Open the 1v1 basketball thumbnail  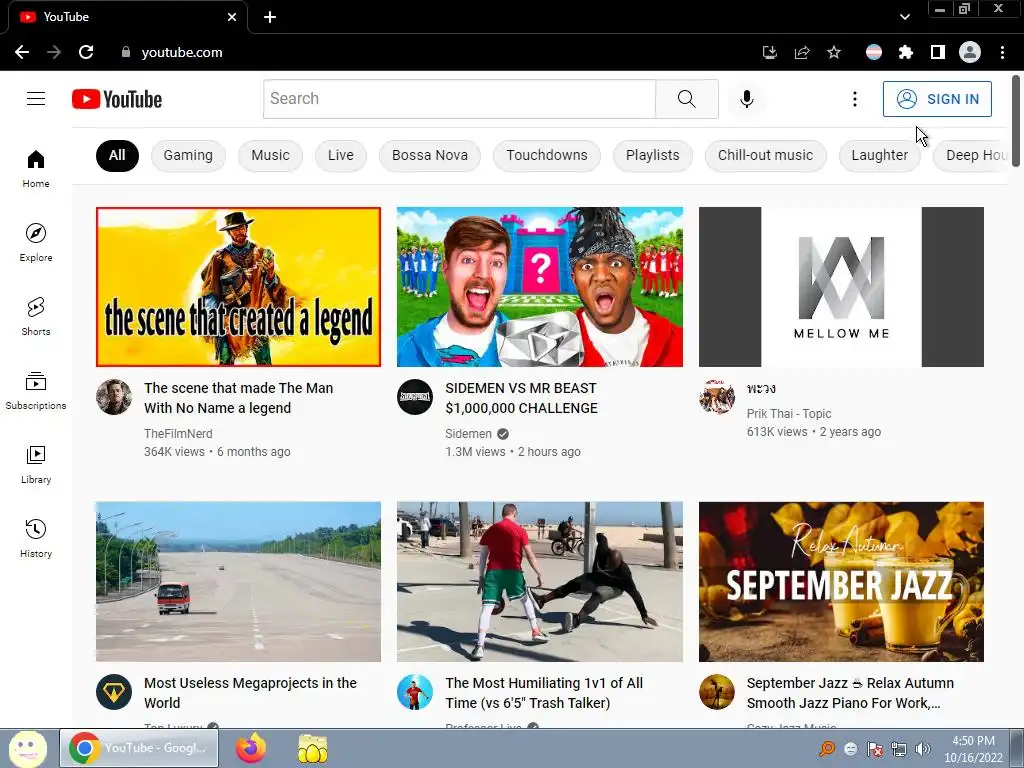point(540,582)
